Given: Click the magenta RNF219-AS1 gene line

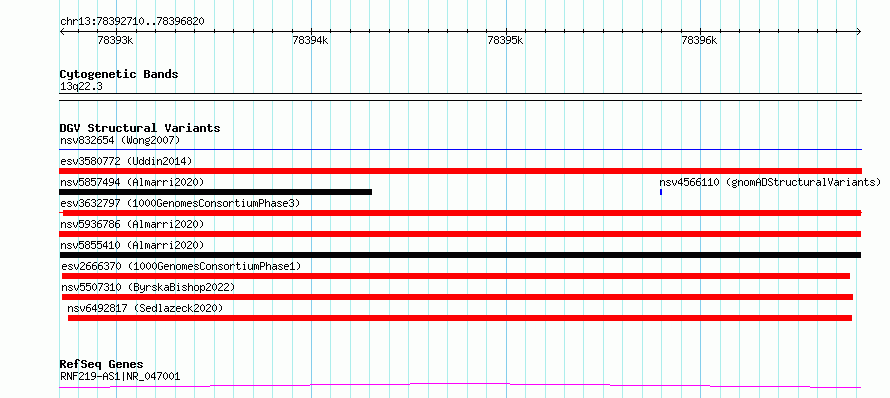Looking at the screenshot, I should [x=460, y=386].
